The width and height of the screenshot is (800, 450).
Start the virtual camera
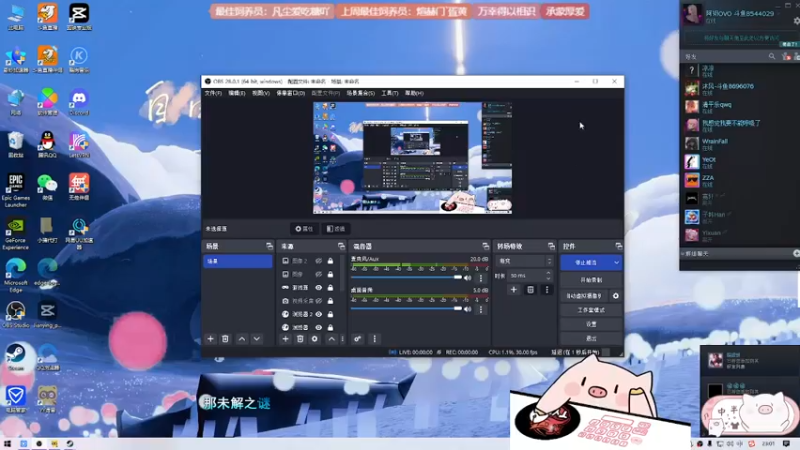click(x=584, y=296)
